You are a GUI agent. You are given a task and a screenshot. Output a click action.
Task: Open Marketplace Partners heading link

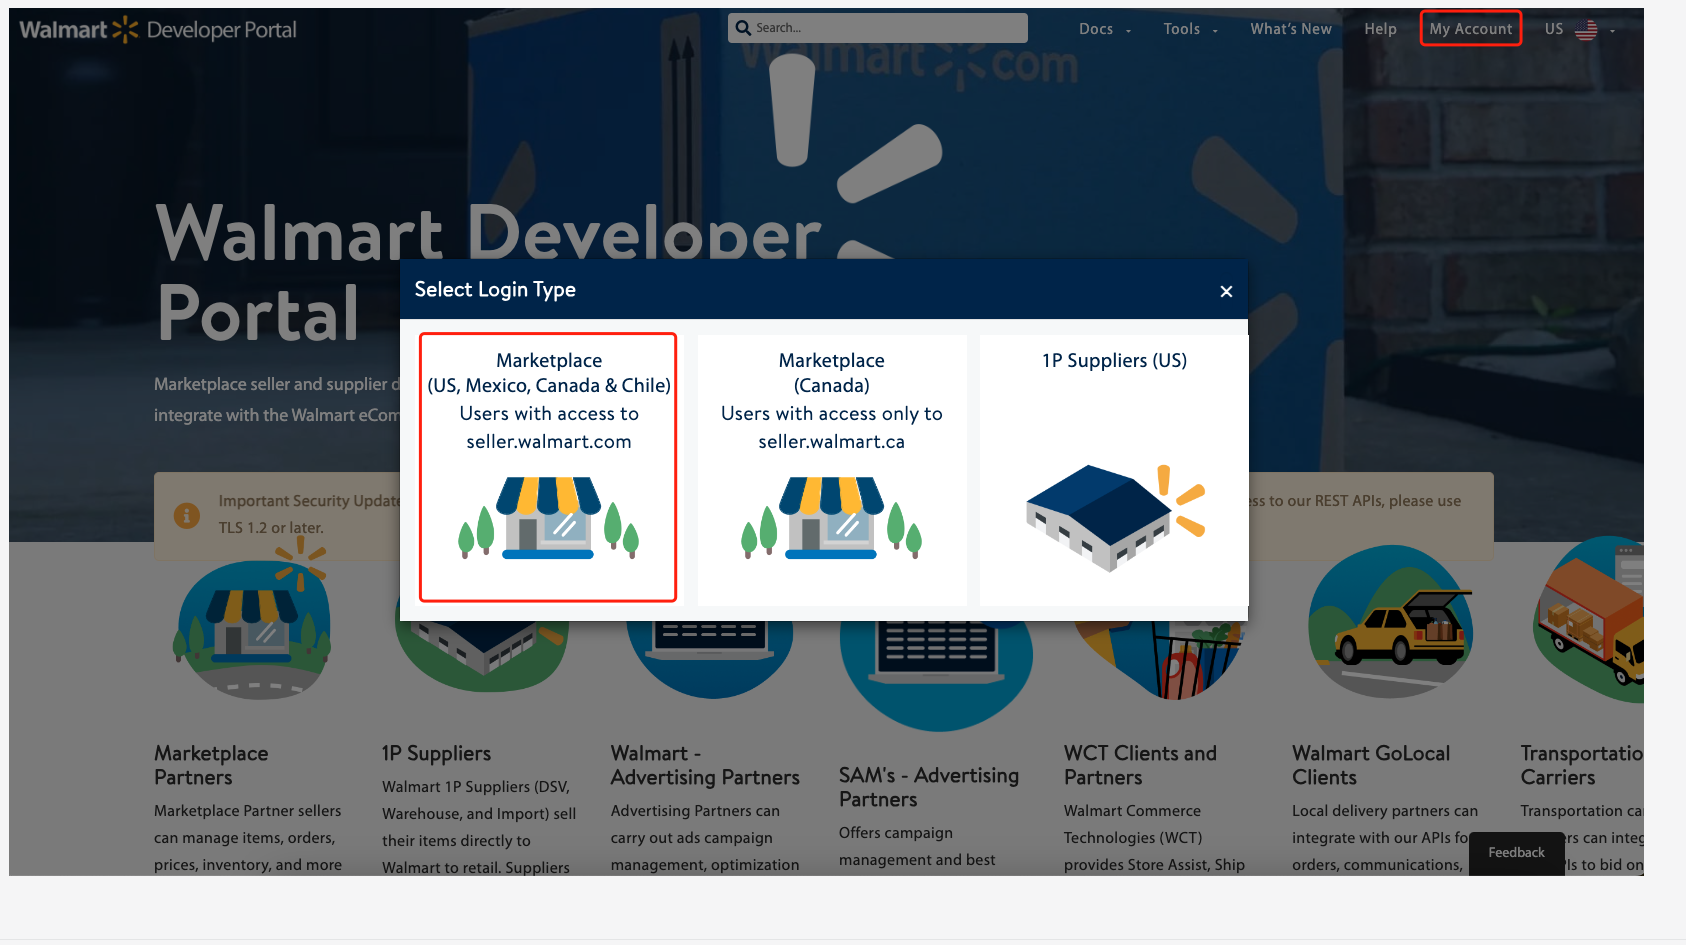coord(211,765)
